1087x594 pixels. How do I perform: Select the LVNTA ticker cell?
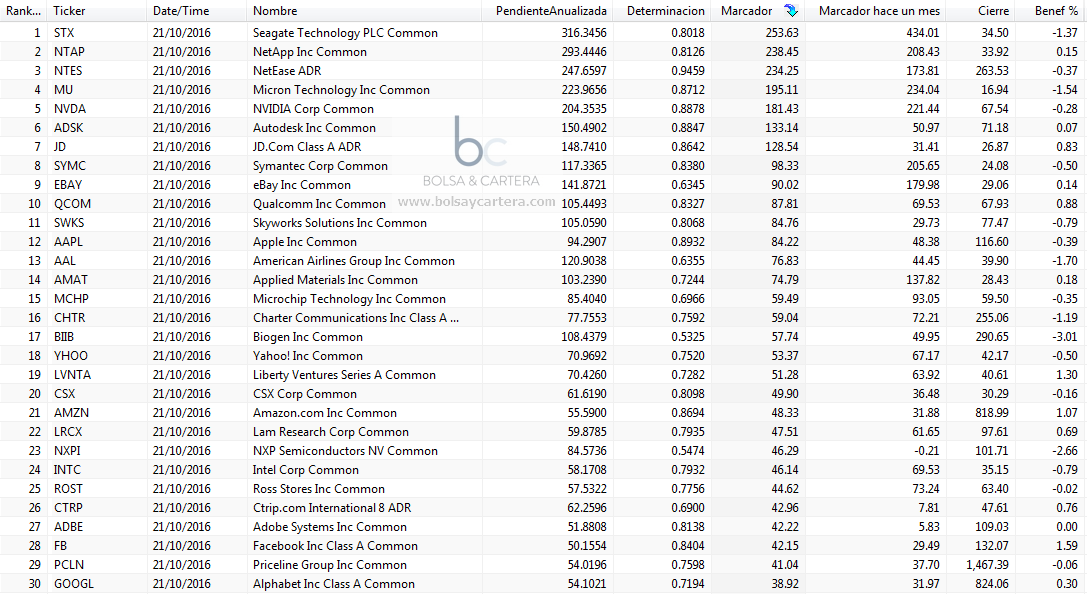click(x=72, y=374)
